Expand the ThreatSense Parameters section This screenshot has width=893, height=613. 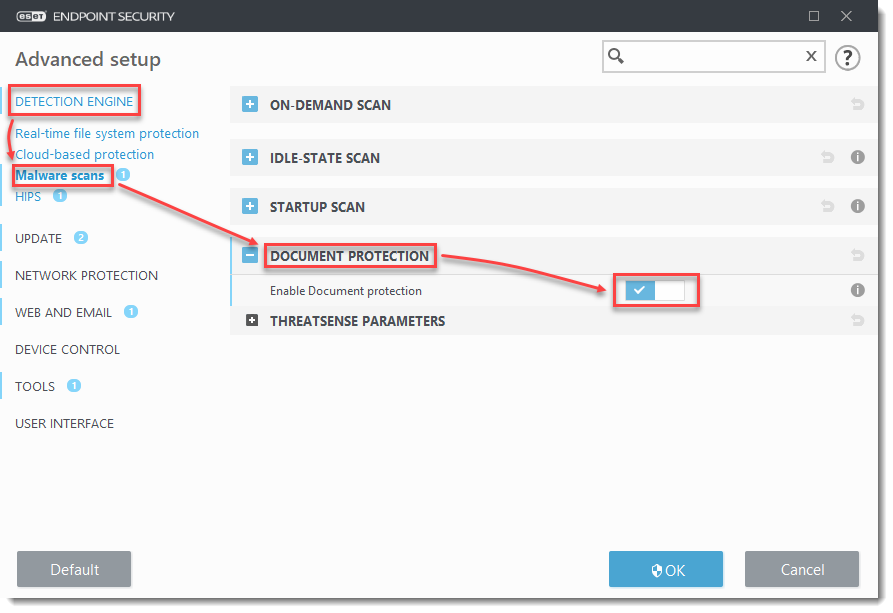249,320
